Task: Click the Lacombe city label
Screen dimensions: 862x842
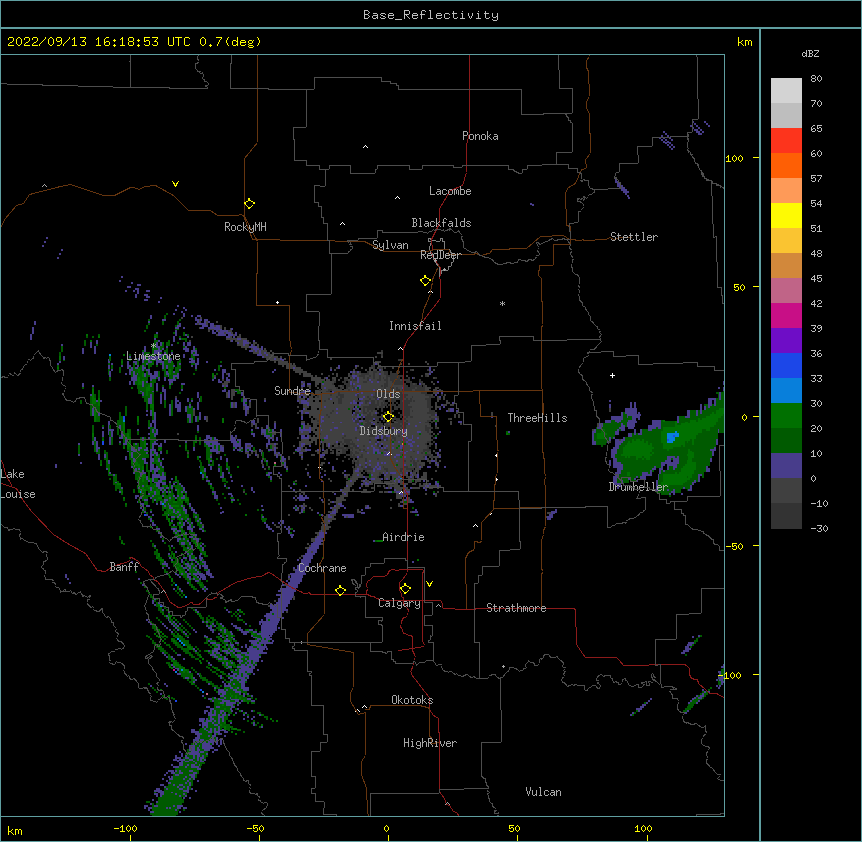Action: click(450, 191)
